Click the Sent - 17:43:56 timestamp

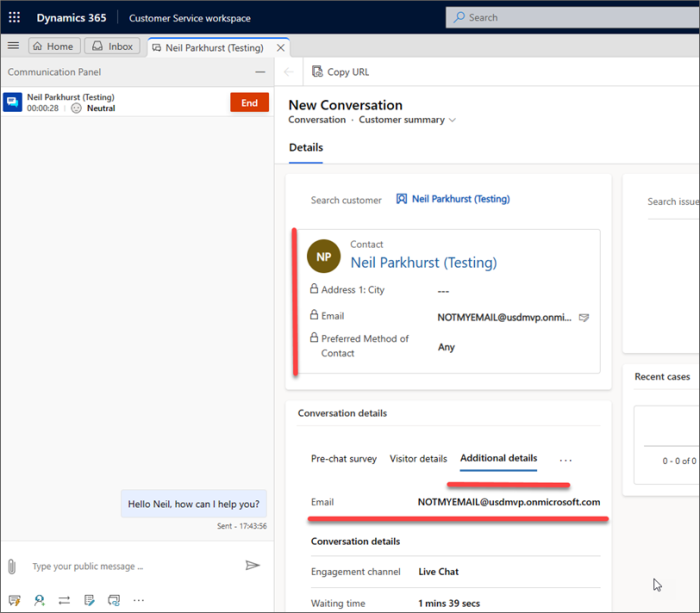coord(242,526)
